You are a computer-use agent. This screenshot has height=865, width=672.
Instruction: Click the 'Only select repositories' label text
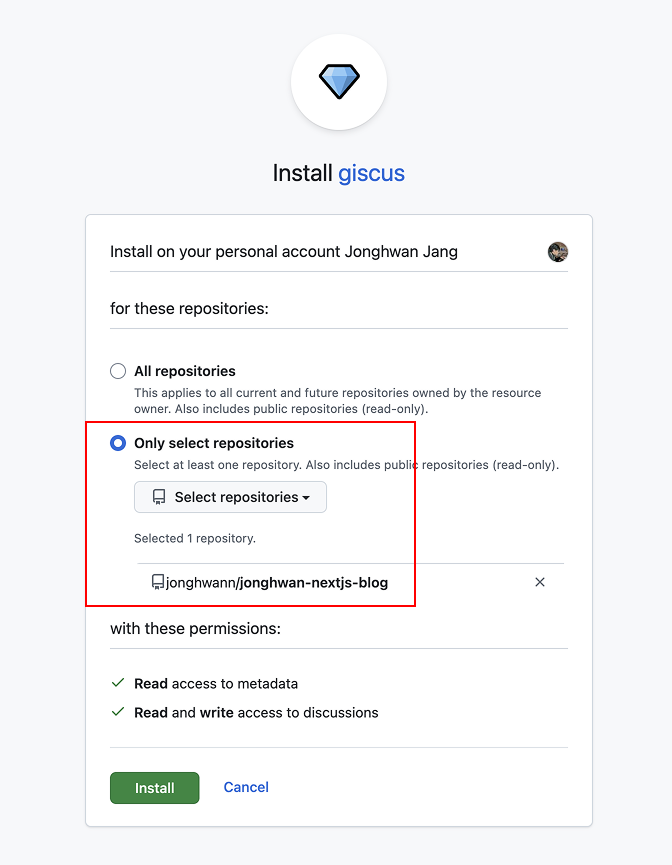[x=214, y=443]
